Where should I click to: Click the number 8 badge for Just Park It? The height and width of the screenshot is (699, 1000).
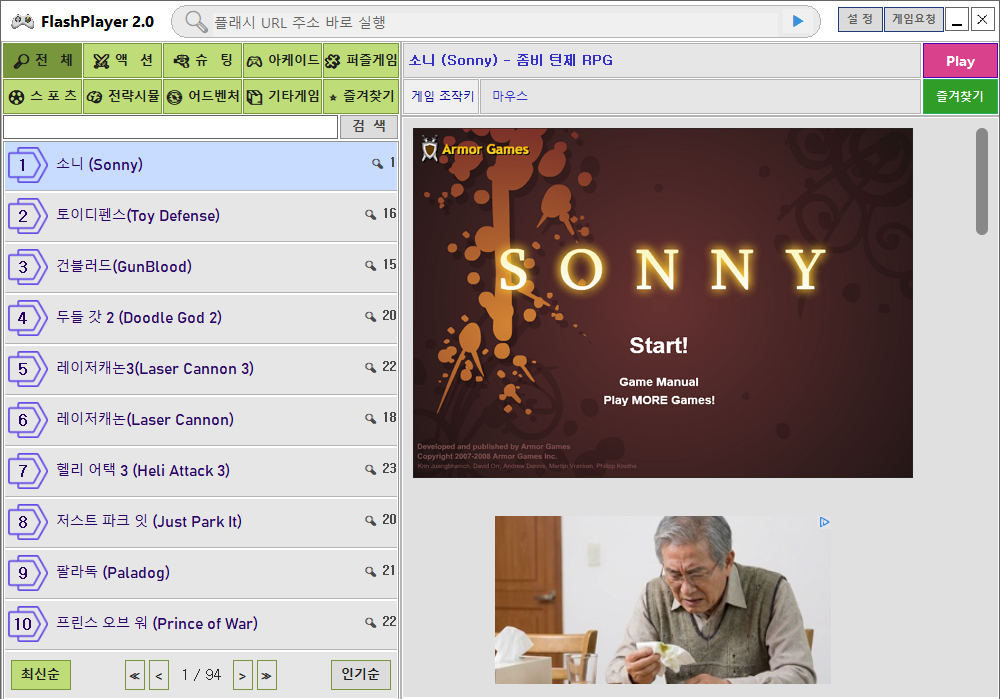(27, 522)
